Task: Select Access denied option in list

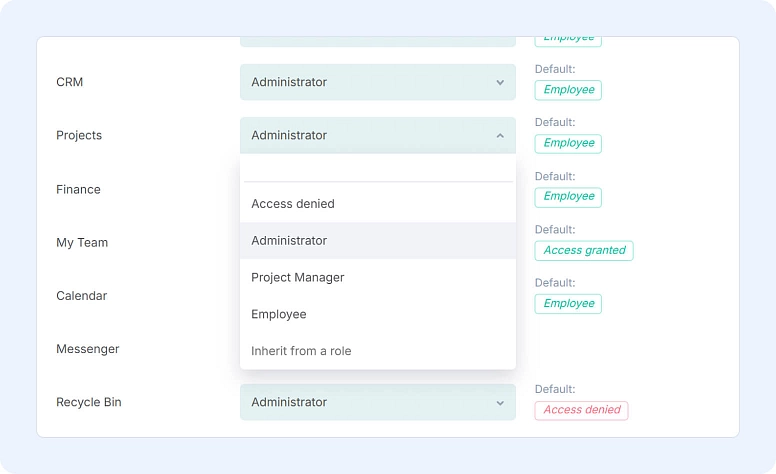Action: click(293, 204)
